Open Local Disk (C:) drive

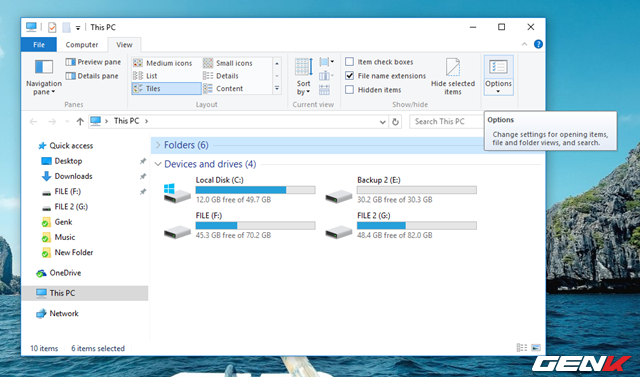(x=240, y=190)
